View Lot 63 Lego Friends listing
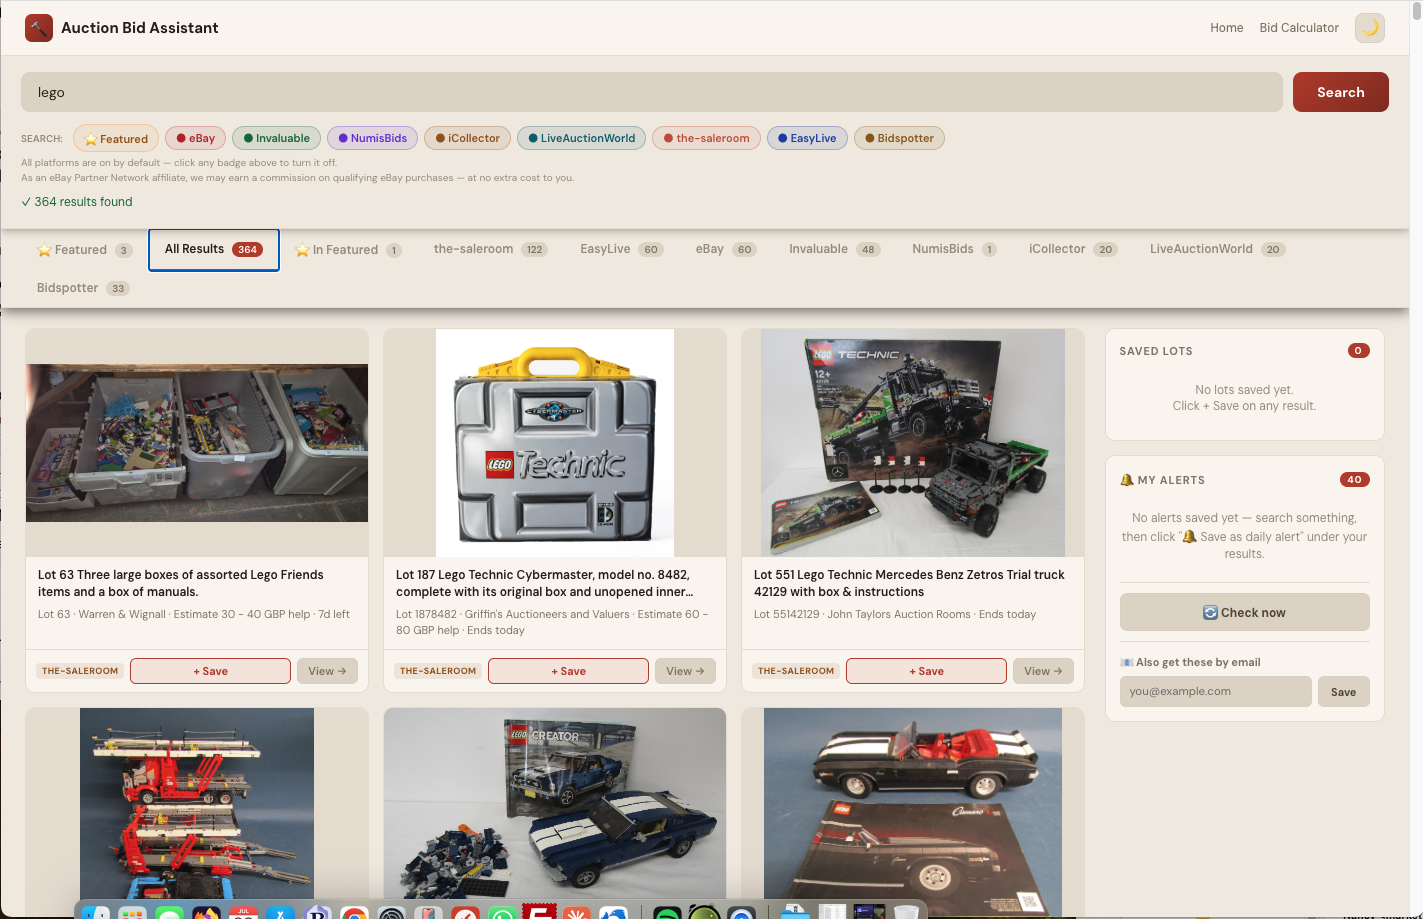The width and height of the screenshot is (1423, 919). coord(327,671)
